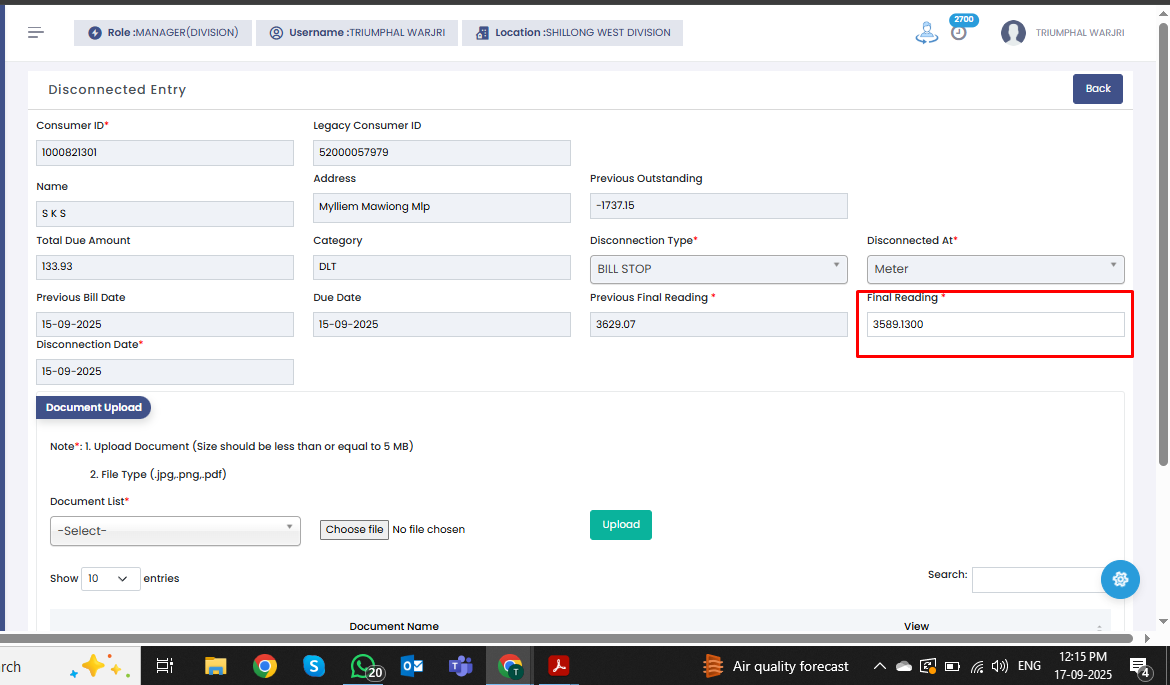1170x685 pixels.
Task: Click the Final Reading input field
Action: (995, 325)
